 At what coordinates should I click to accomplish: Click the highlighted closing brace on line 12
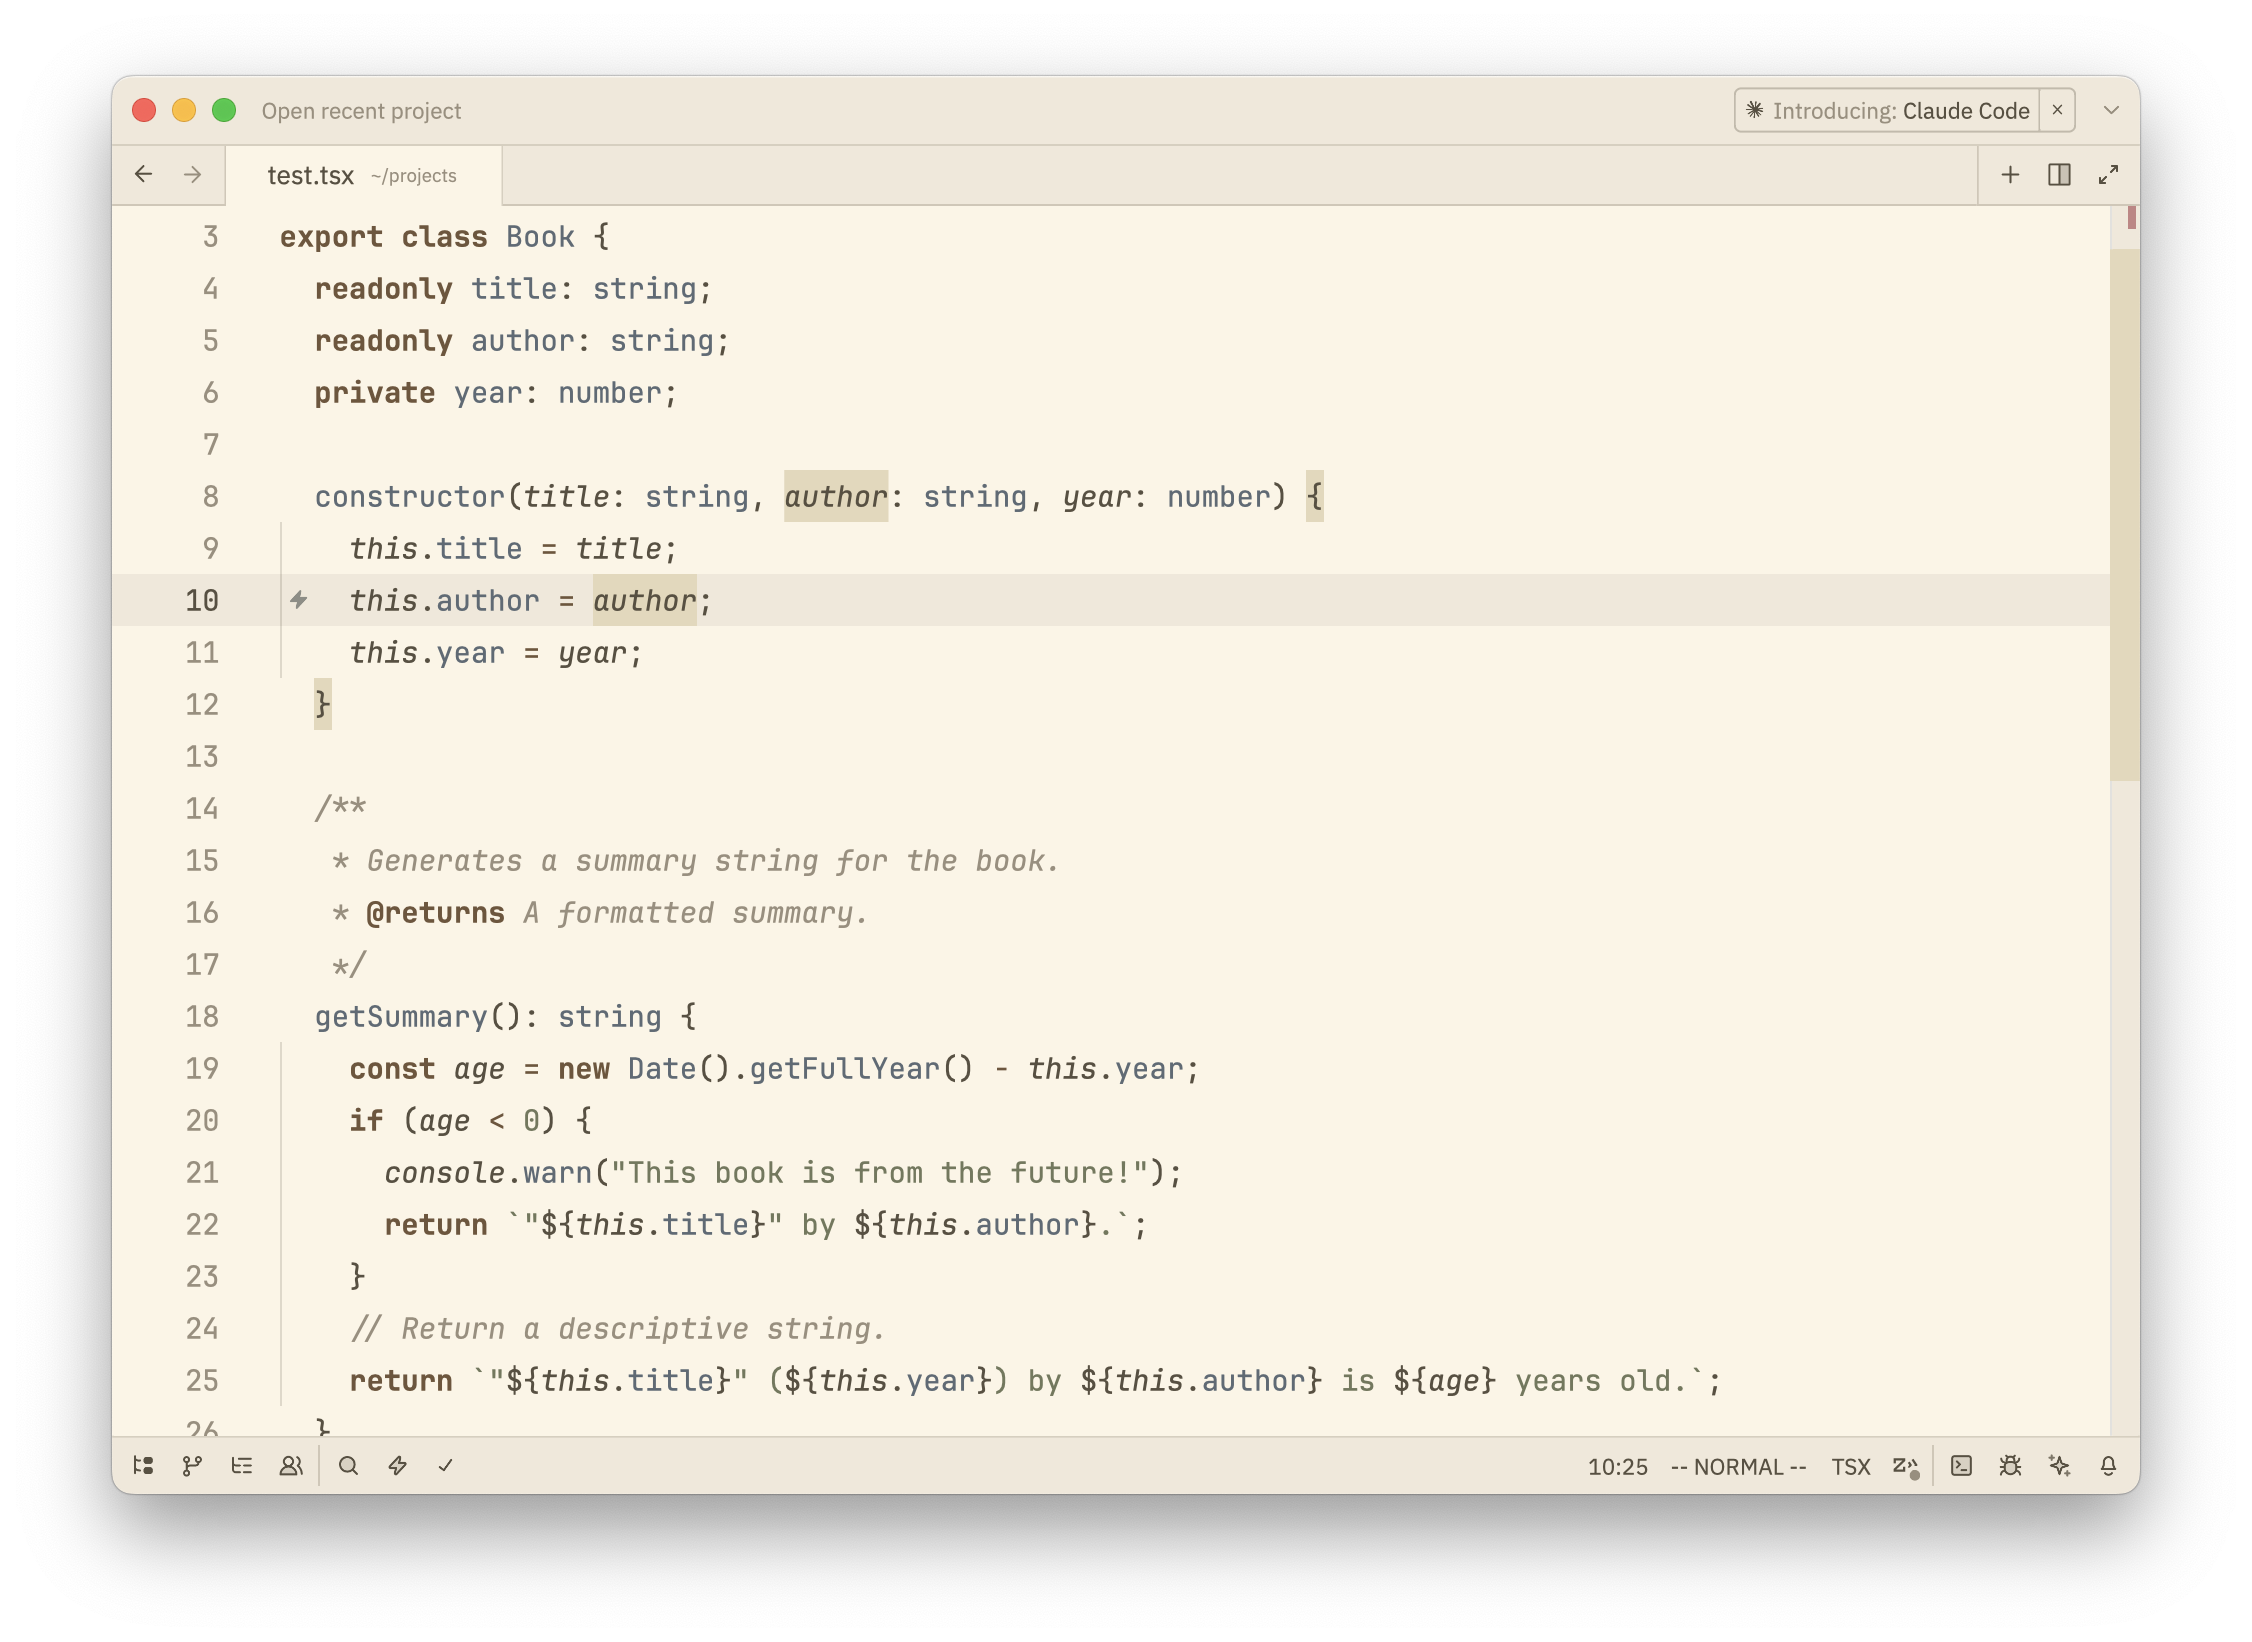pyautogui.click(x=322, y=705)
